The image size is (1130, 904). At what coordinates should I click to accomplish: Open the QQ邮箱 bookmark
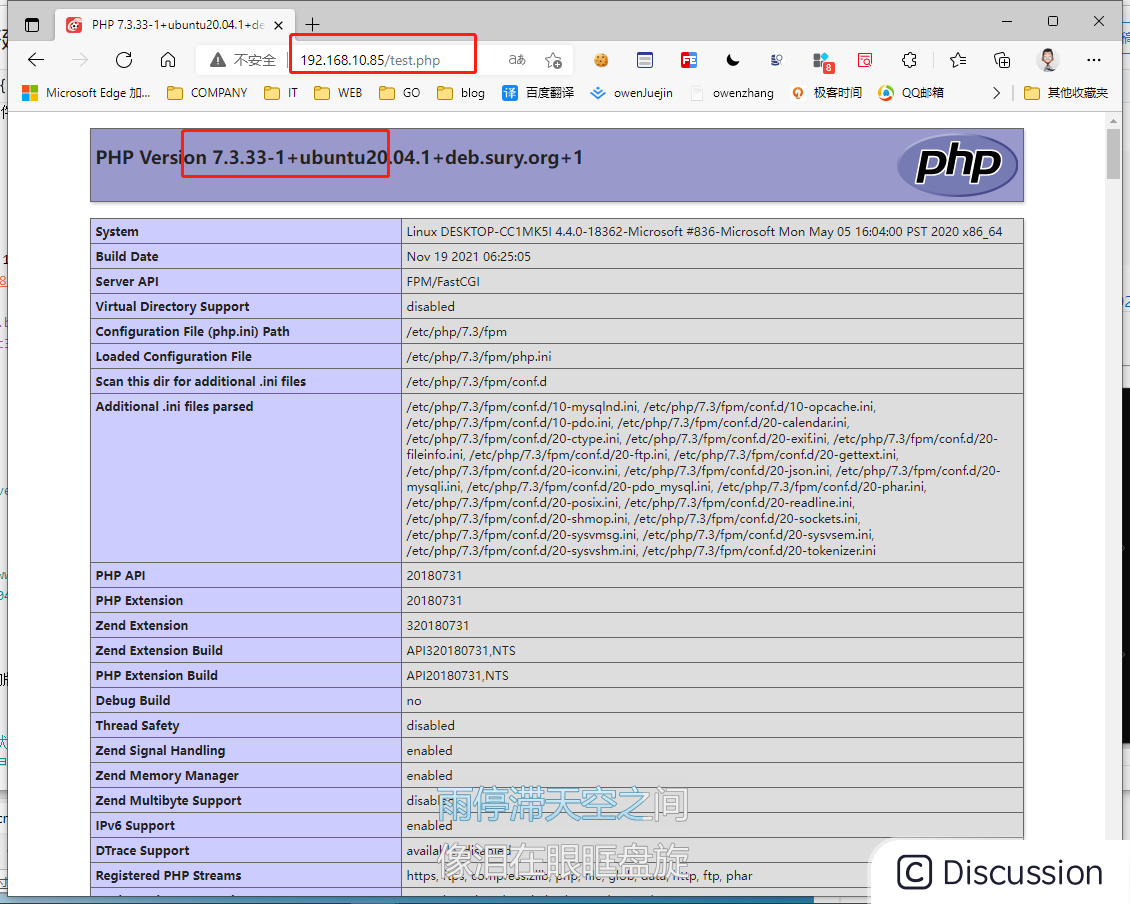[911, 93]
